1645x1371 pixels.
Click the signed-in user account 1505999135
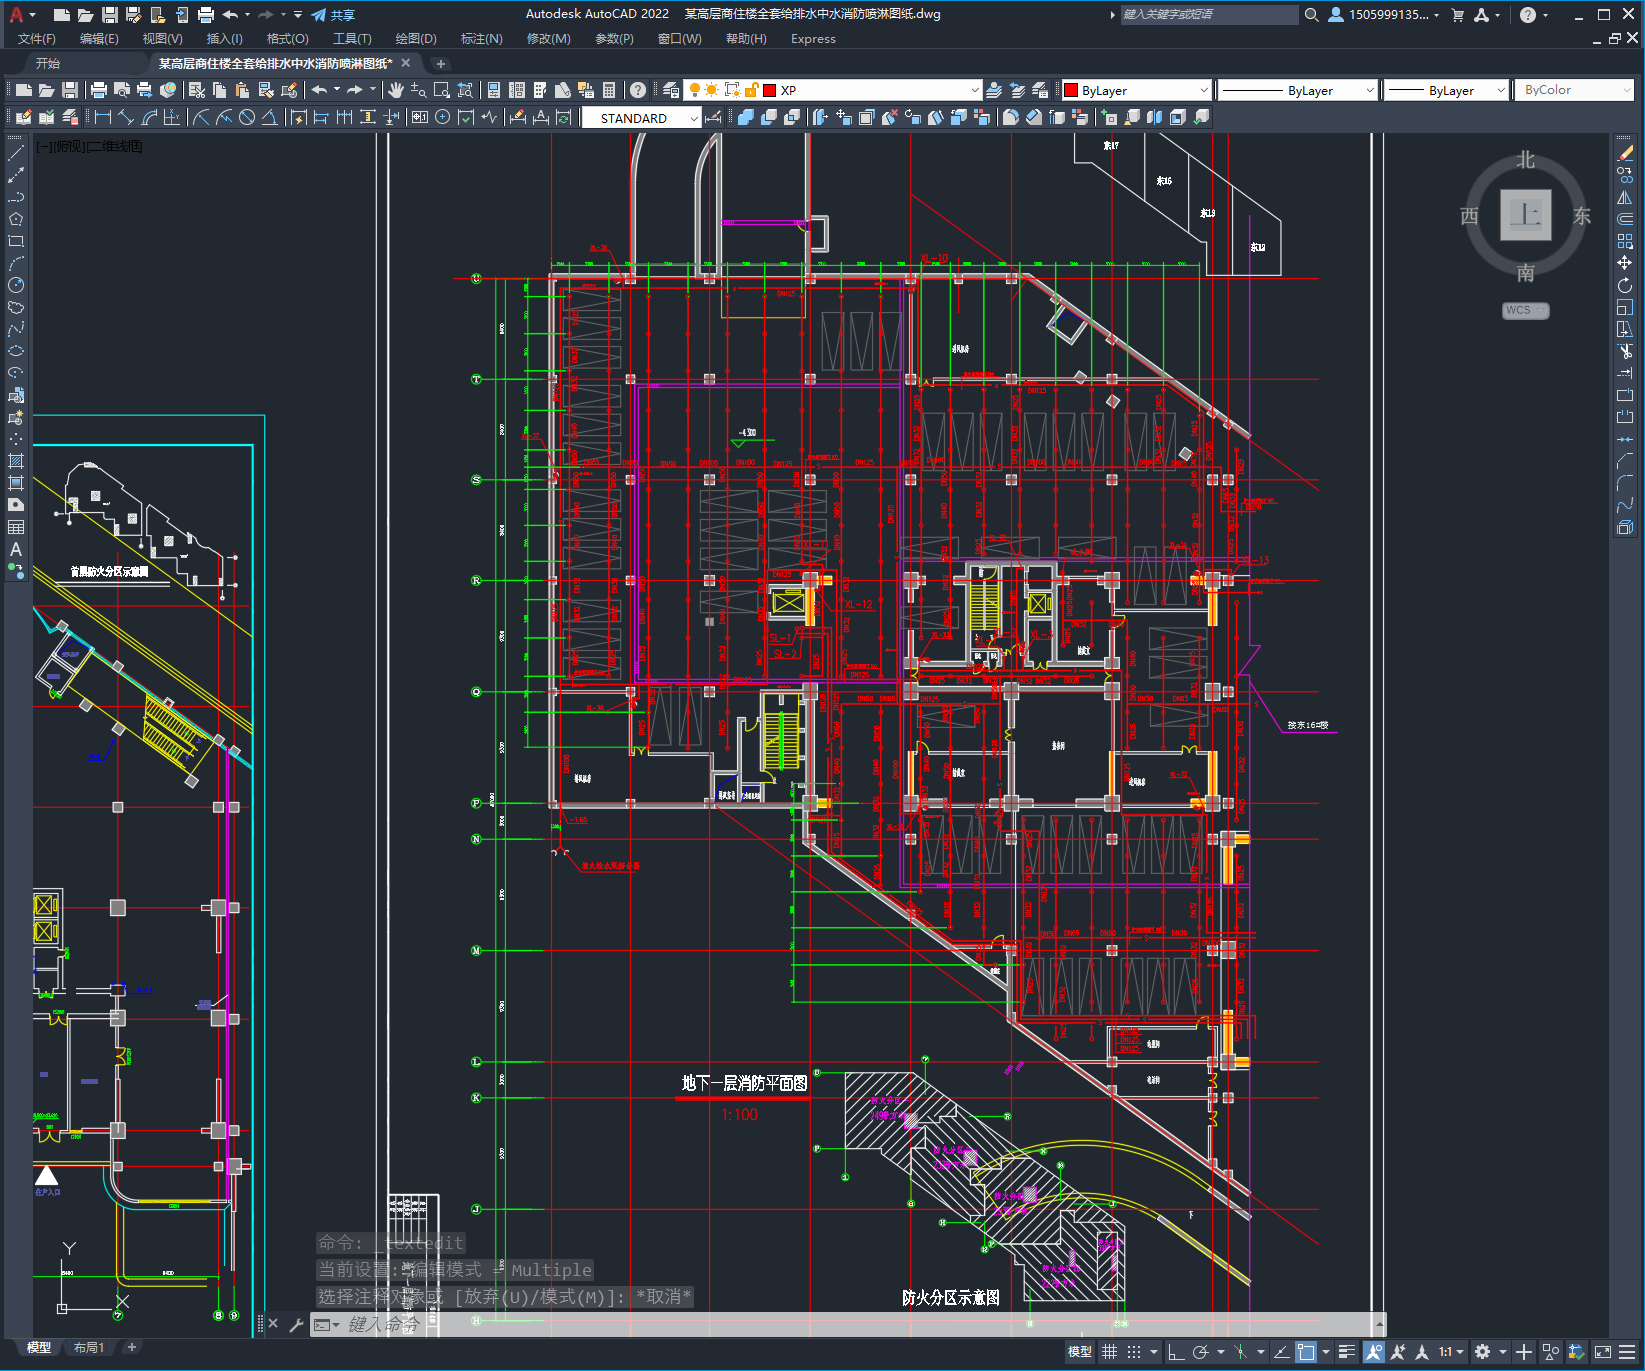coord(1384,15)
